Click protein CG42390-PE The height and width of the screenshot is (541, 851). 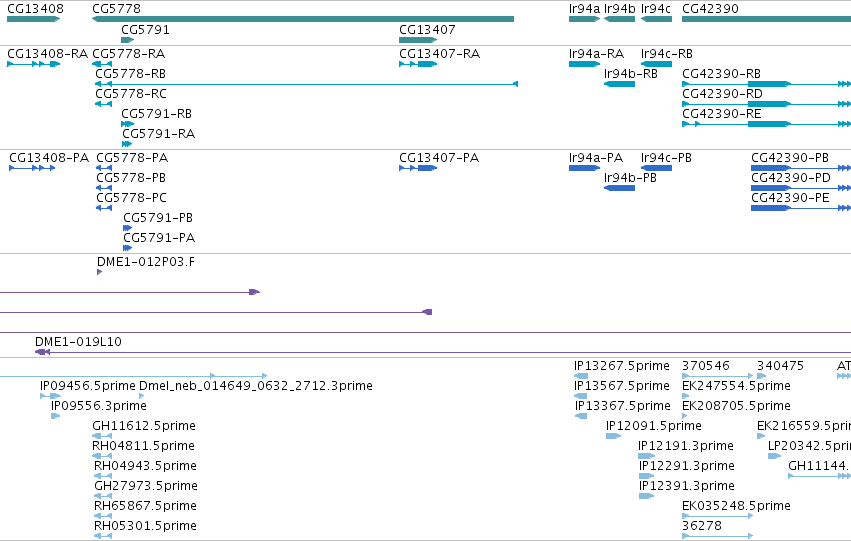790,198
